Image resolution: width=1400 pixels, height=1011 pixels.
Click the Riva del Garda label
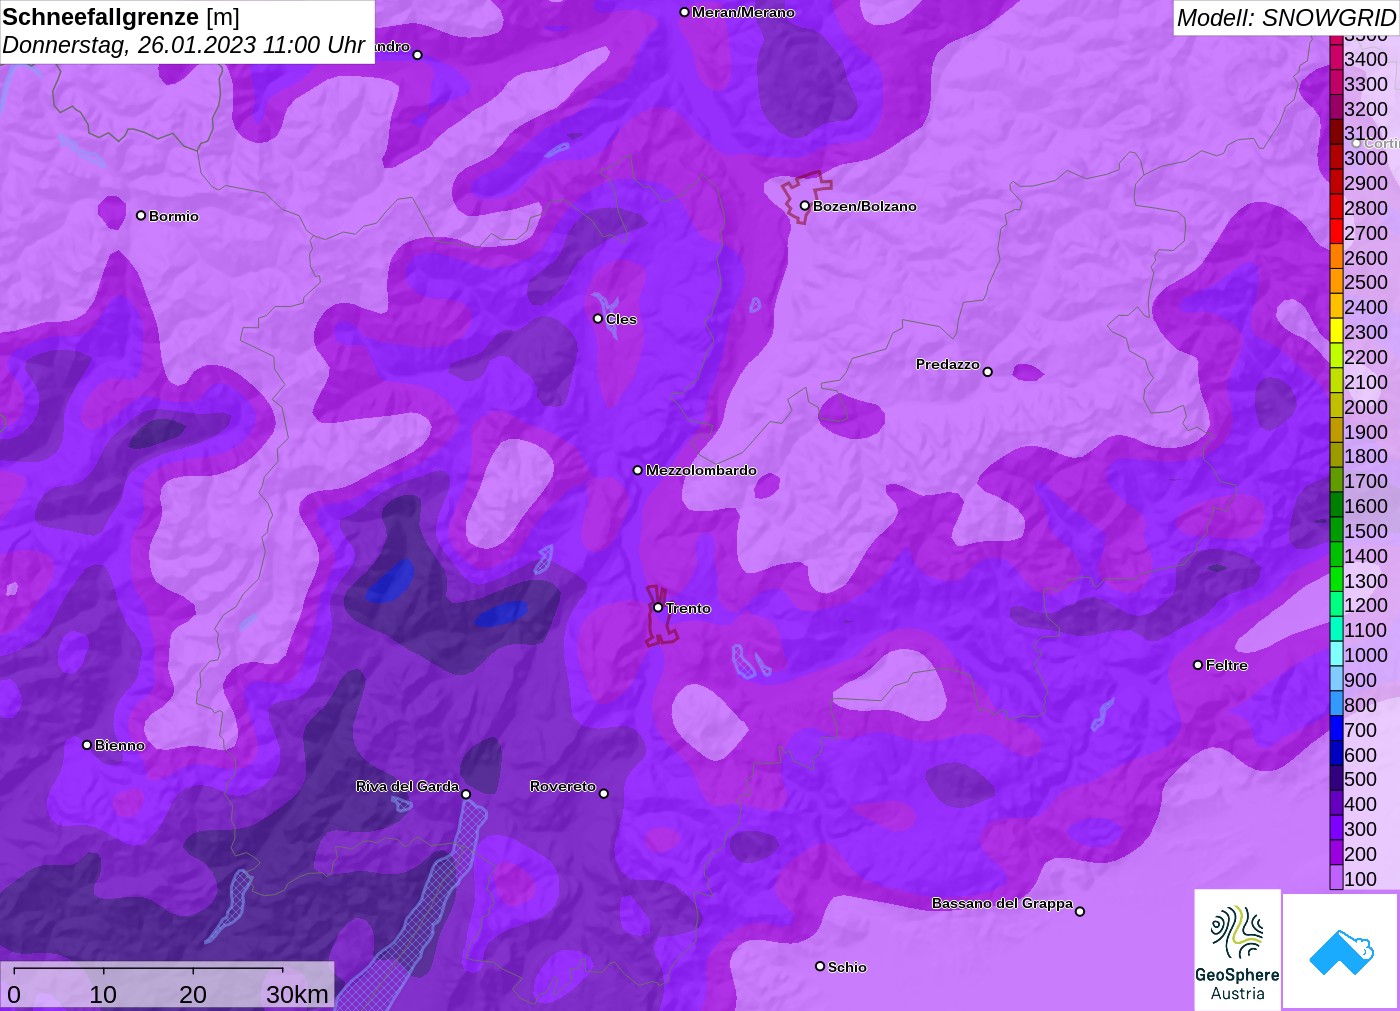pos(407,786)
